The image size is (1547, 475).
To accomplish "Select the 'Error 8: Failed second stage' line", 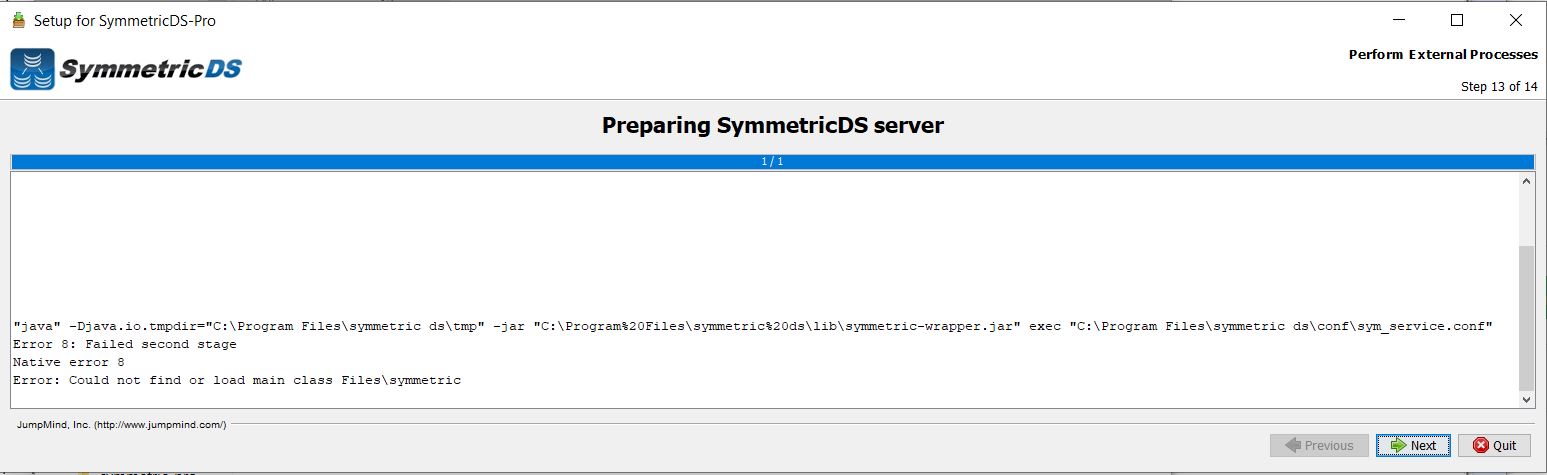I will [125, 345].
